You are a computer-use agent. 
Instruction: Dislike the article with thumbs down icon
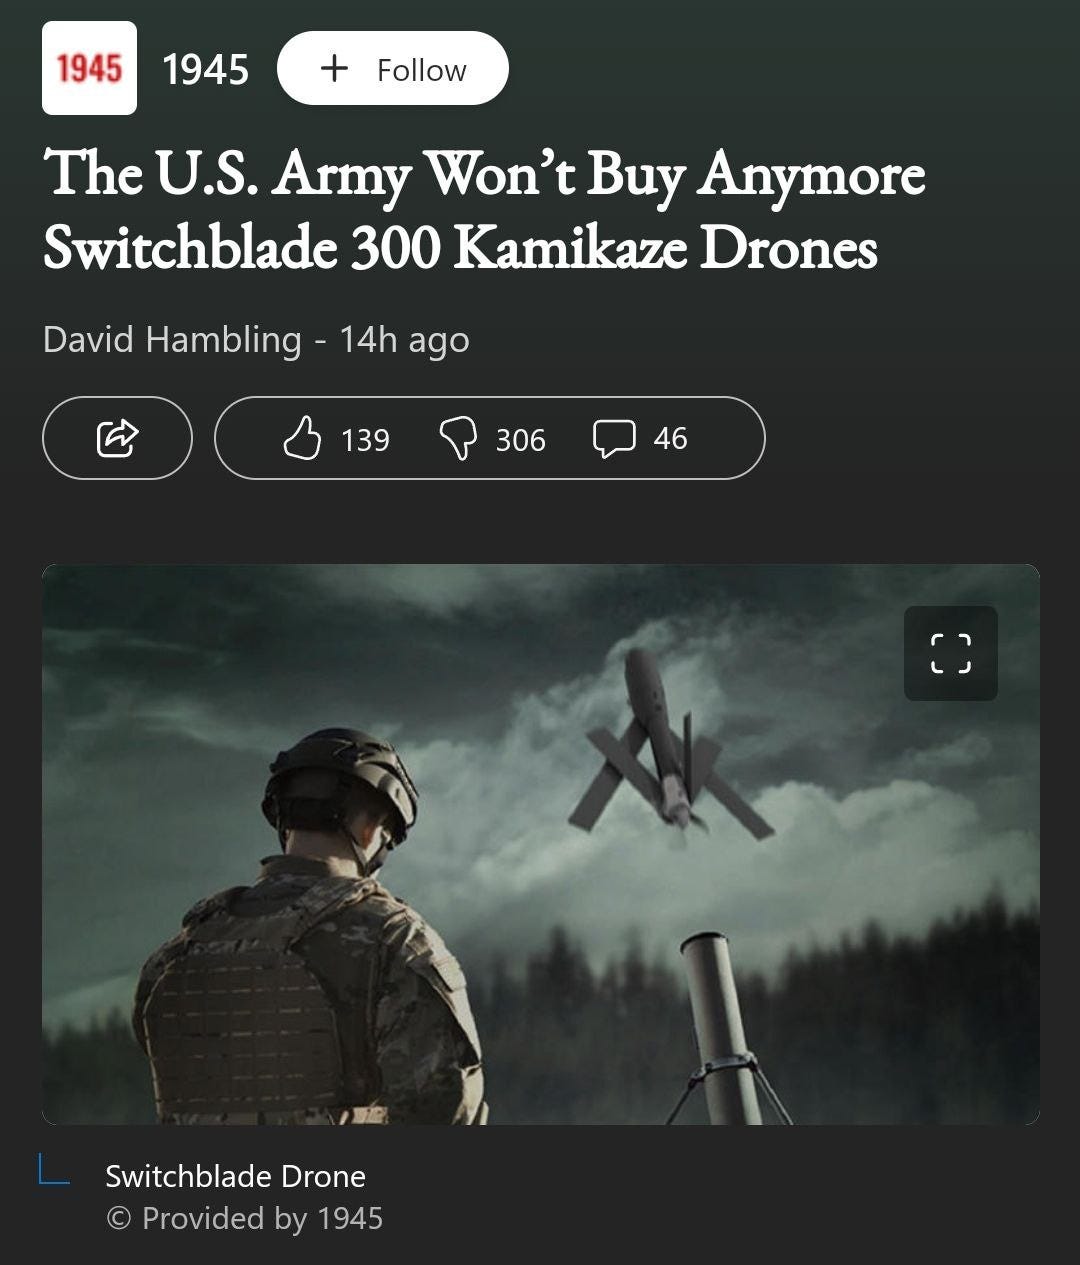tap(459, 439)
